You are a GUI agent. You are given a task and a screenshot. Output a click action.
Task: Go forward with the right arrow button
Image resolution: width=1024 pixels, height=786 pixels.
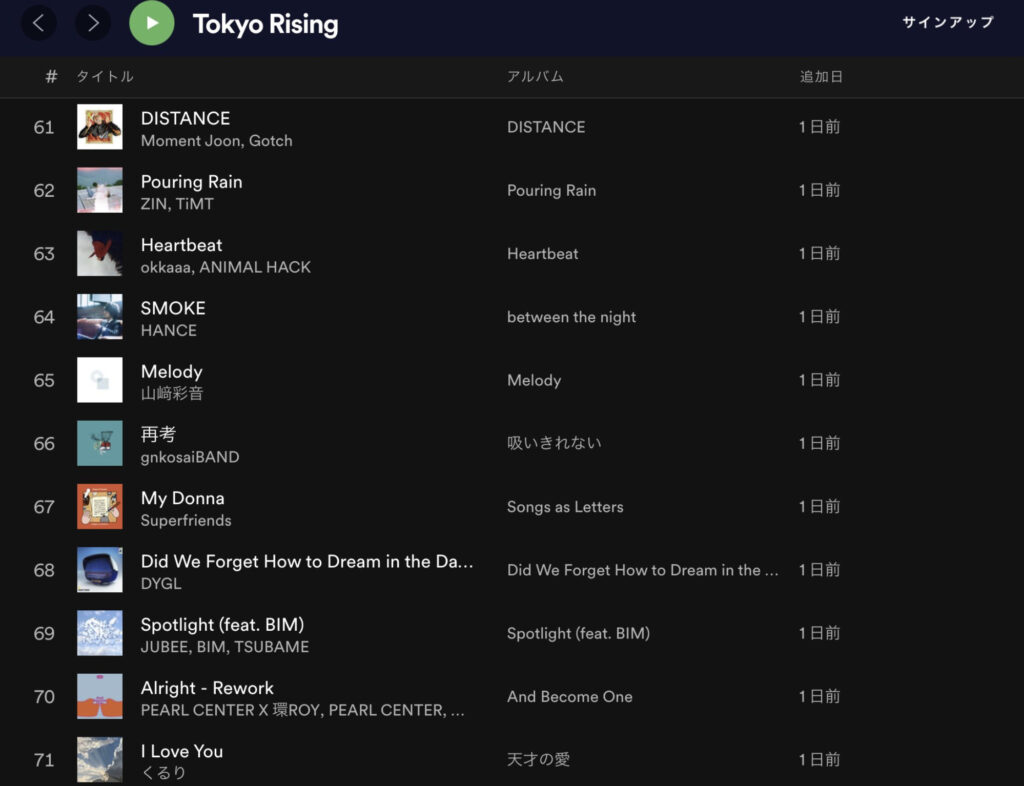click(x=93, y=24)
